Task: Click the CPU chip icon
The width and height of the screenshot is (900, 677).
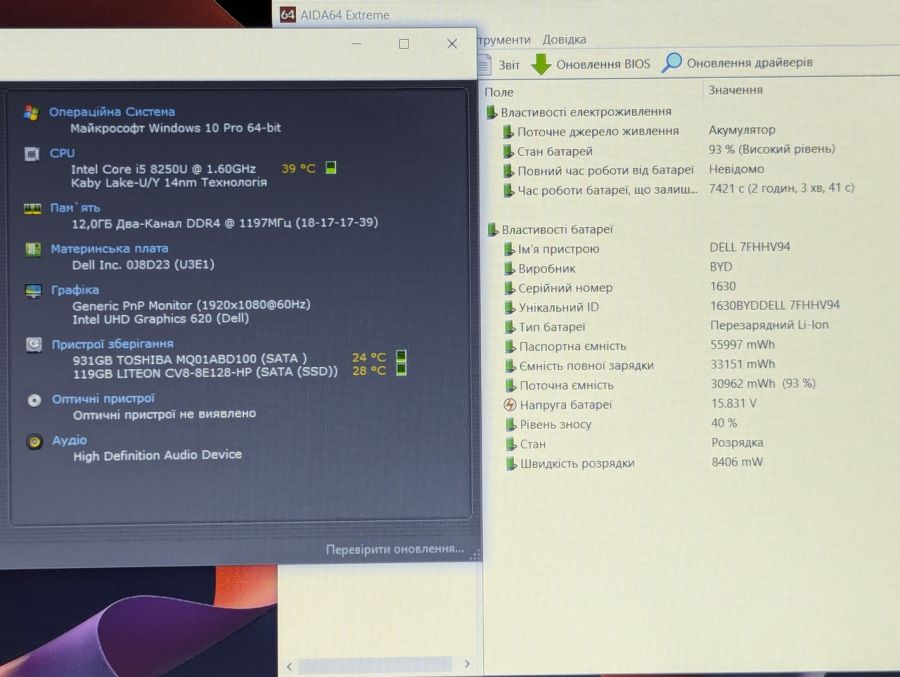Action: pyautogui.click(x=32, y=154)
